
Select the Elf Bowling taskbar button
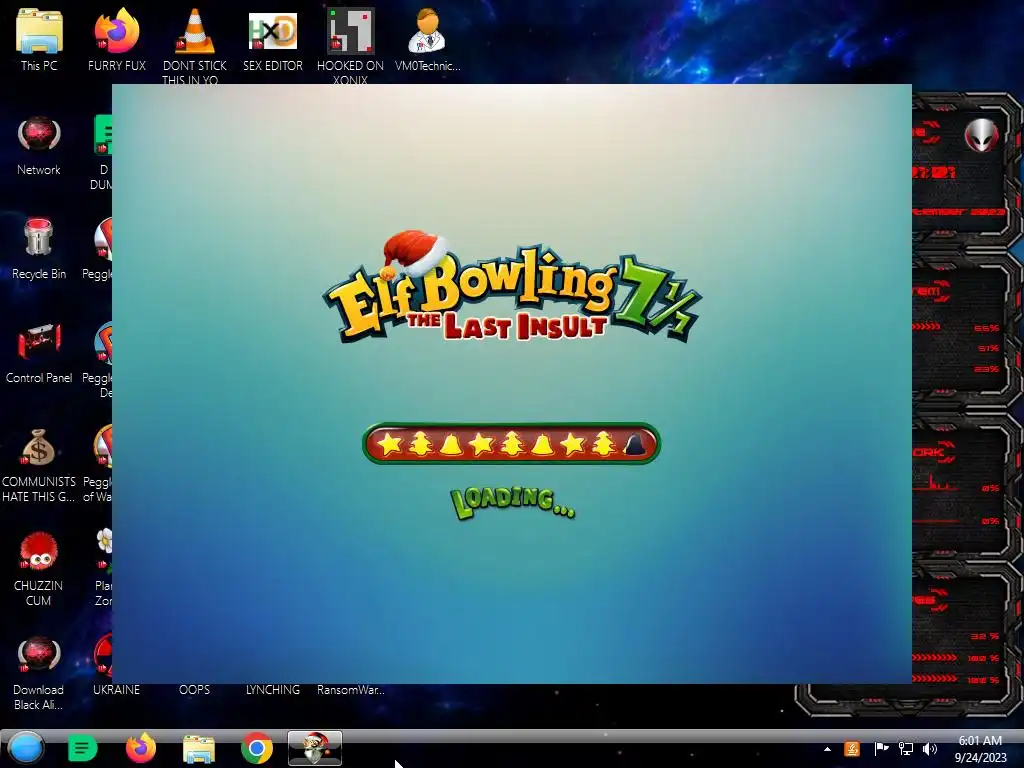click(x=315, y=748)
